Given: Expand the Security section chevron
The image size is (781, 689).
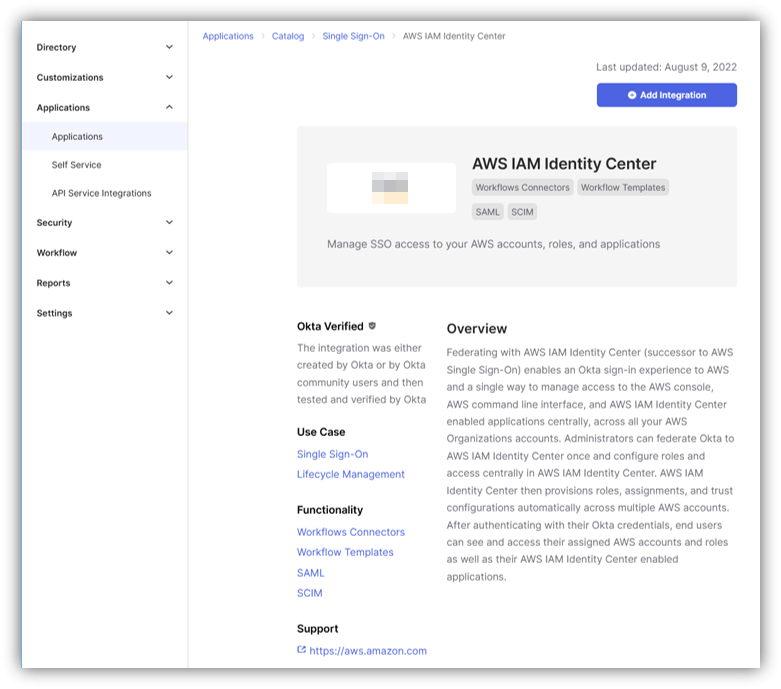Looking at the screenshot, I should [x=169, y=222].
